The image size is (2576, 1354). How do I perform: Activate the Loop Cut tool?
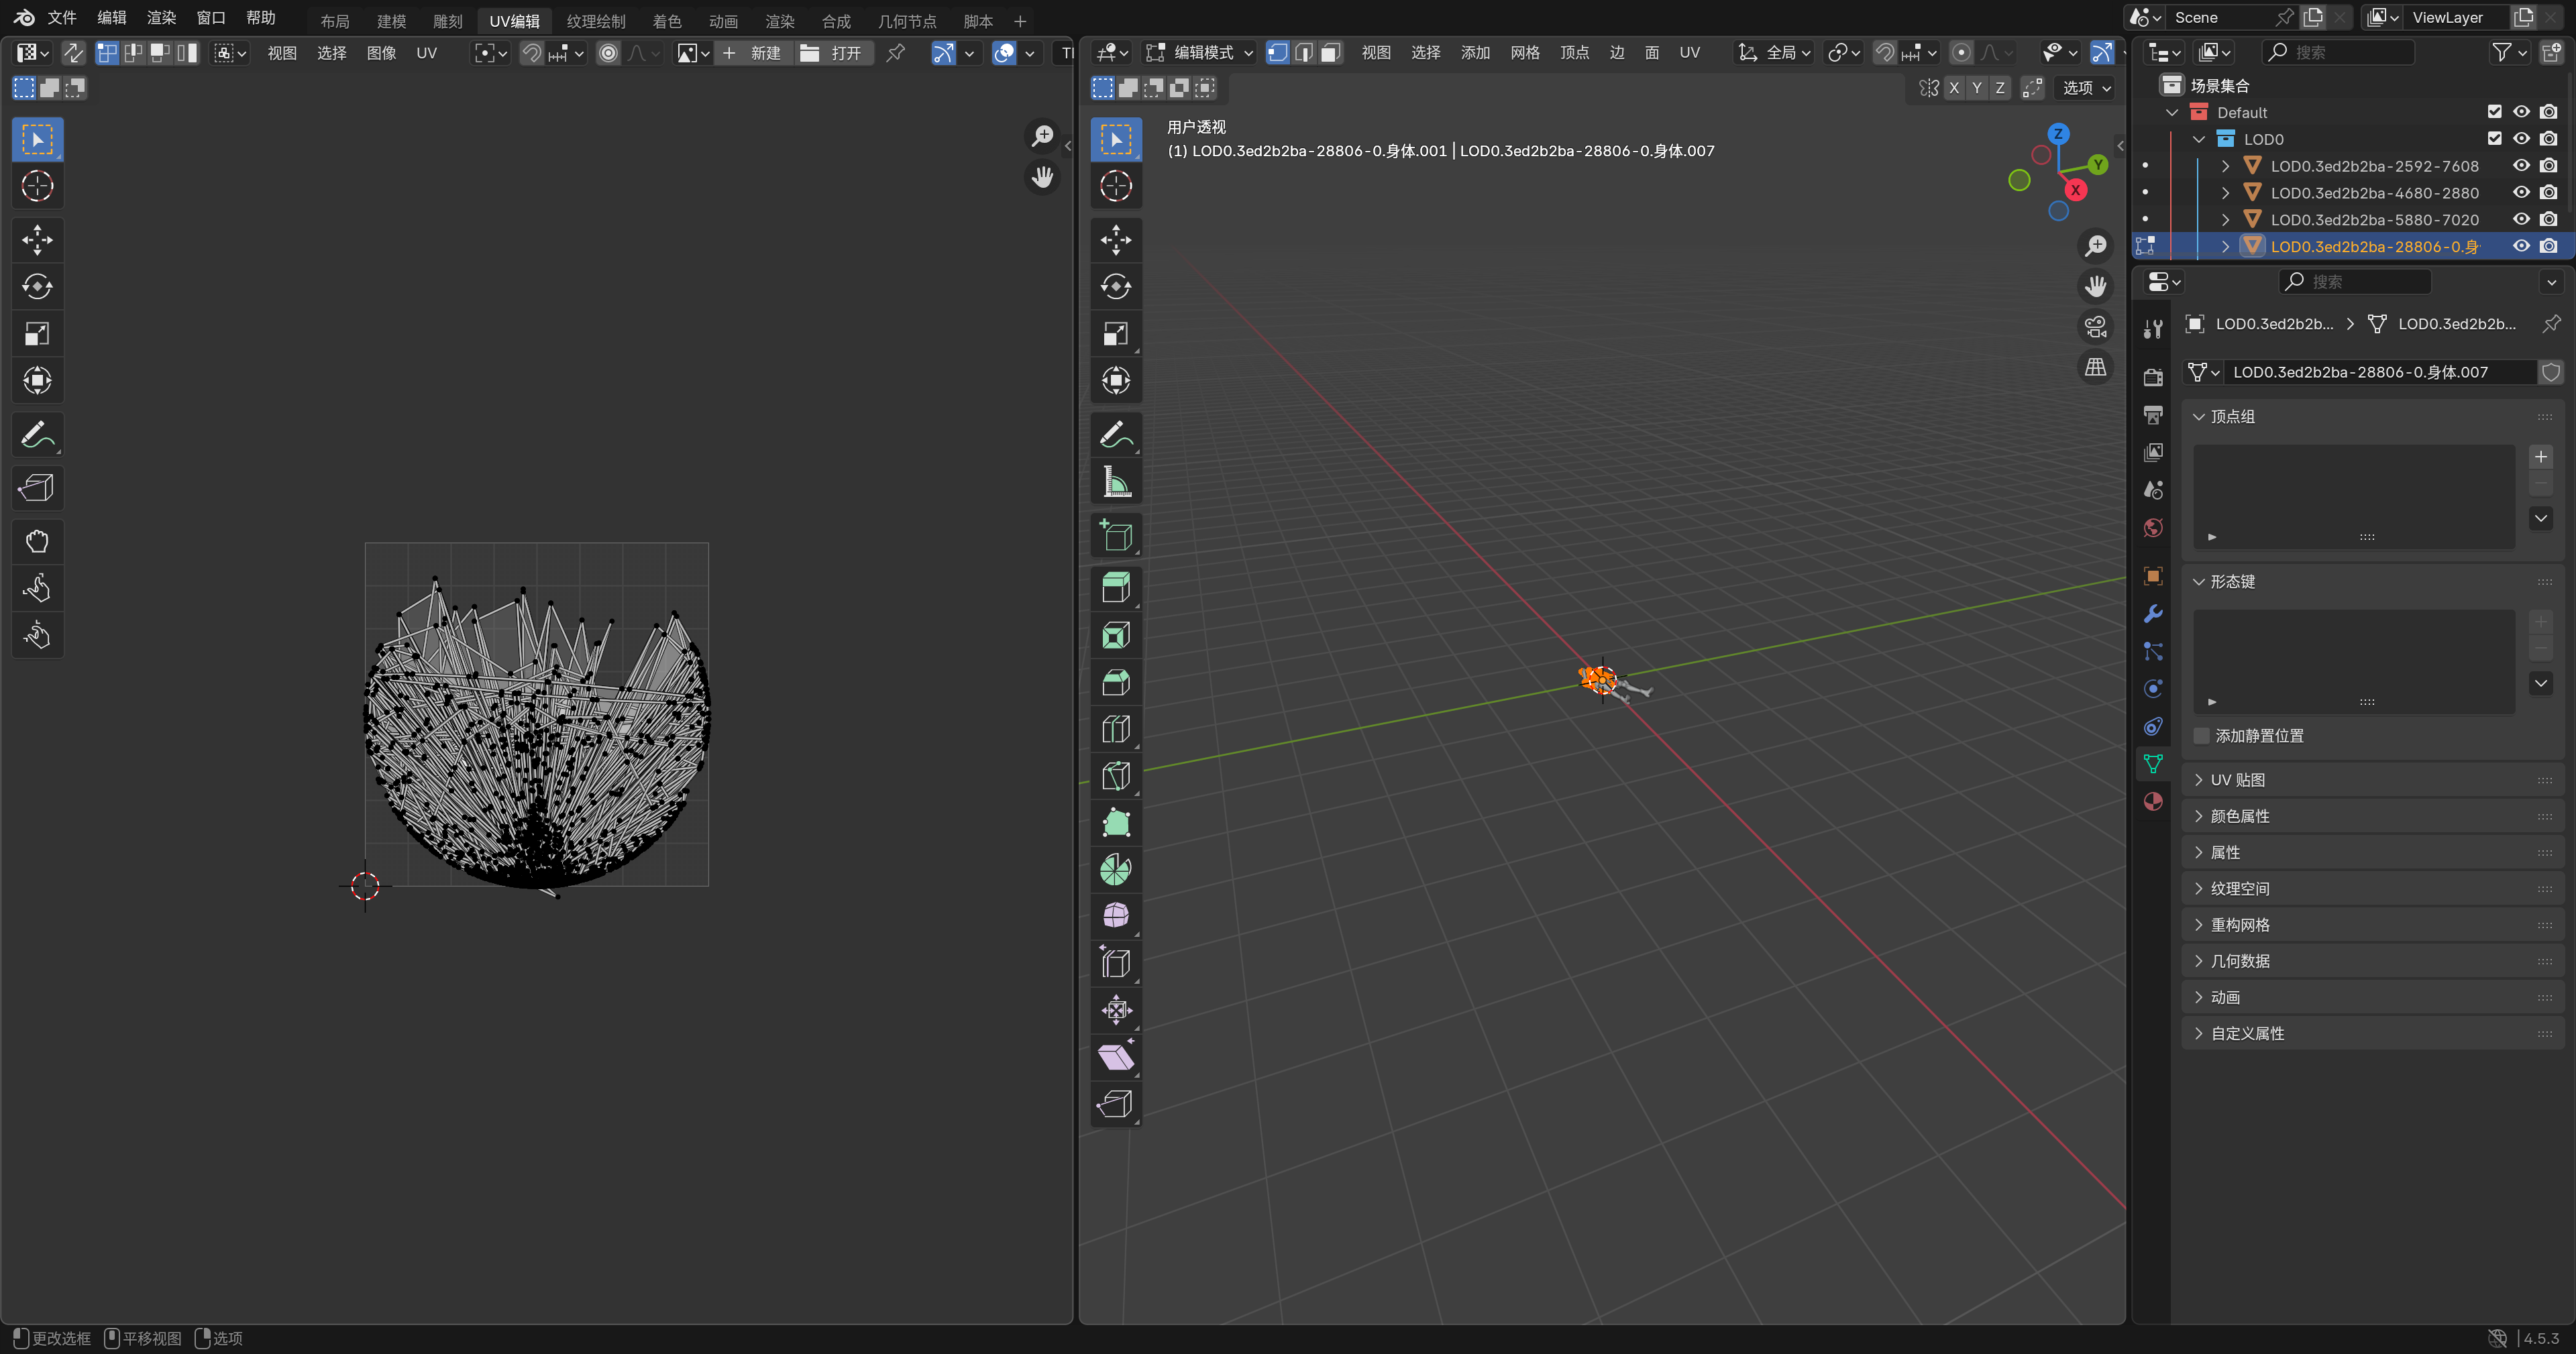[x=1116, y=729]
